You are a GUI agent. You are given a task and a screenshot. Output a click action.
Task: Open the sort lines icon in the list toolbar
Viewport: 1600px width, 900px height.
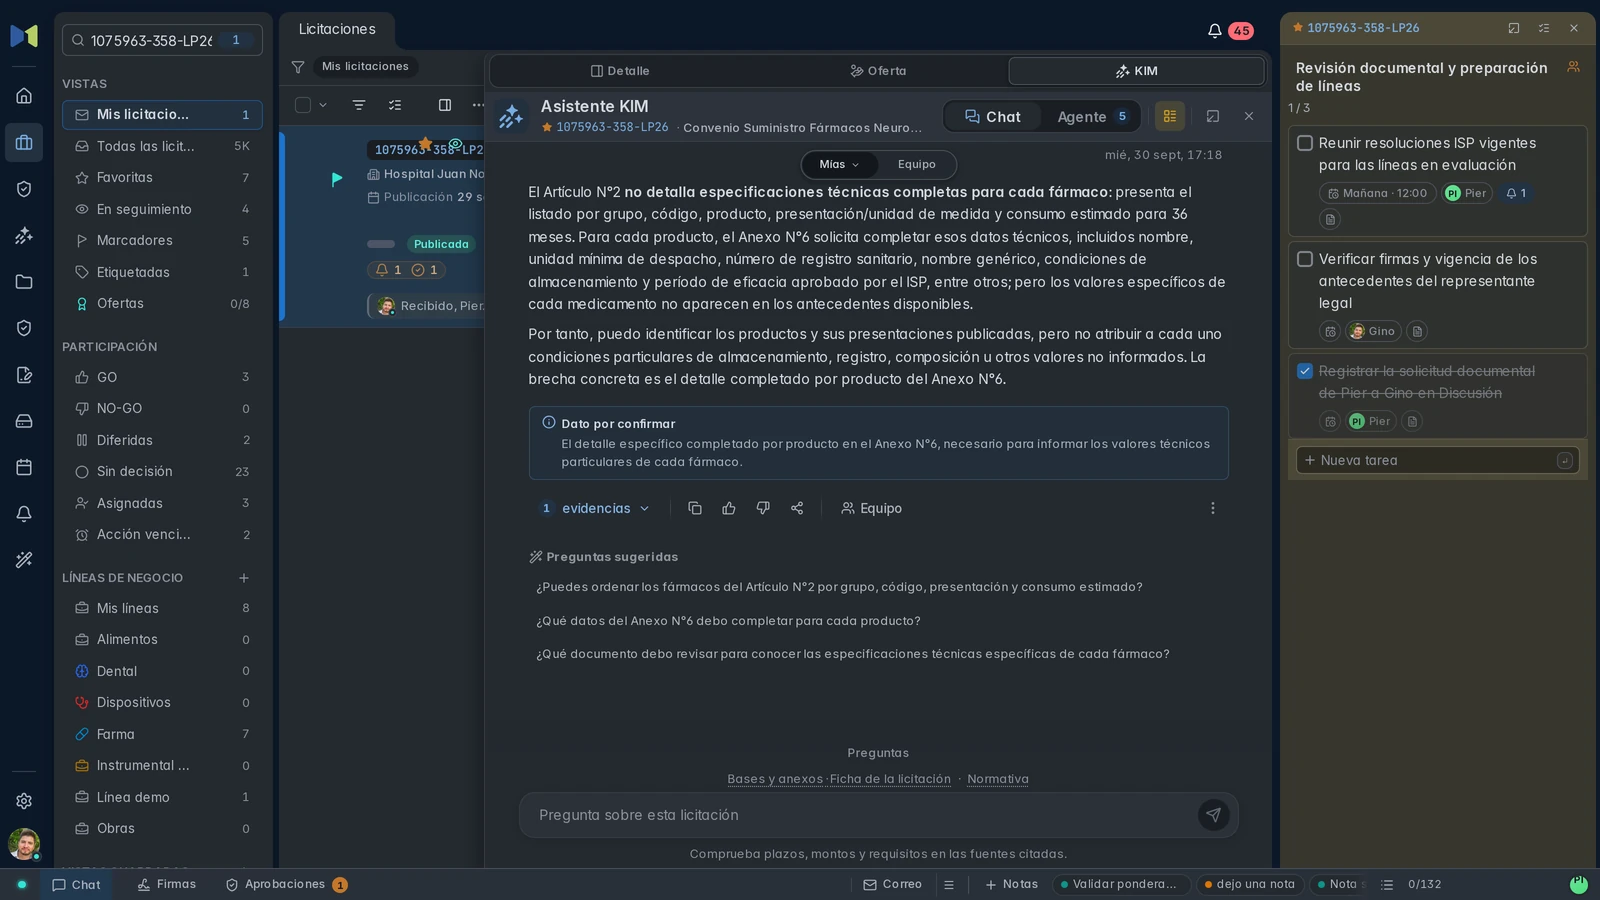click(359, 105)
